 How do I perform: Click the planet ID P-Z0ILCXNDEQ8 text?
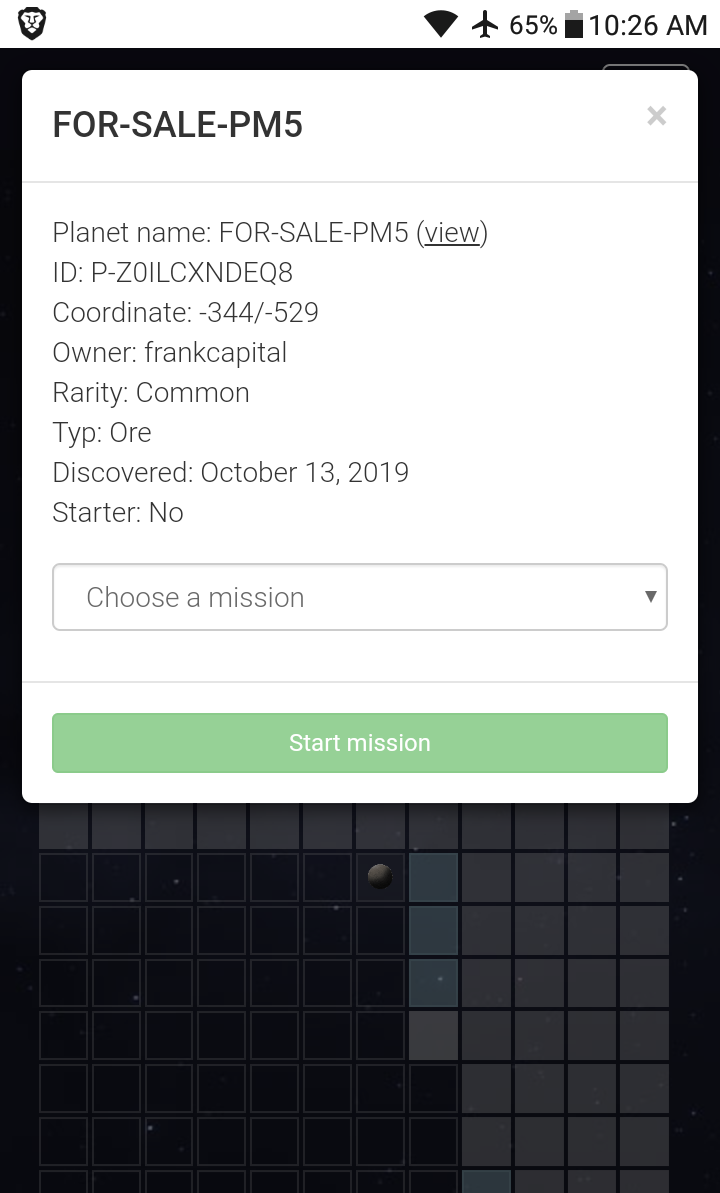(173, 273)
